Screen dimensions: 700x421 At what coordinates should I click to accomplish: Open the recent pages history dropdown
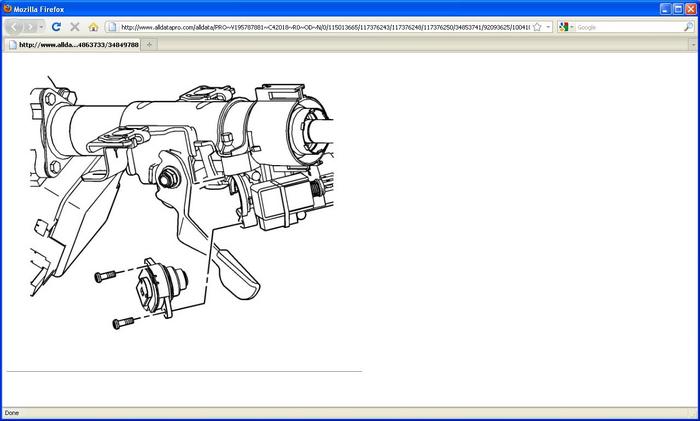click(42, 27)
